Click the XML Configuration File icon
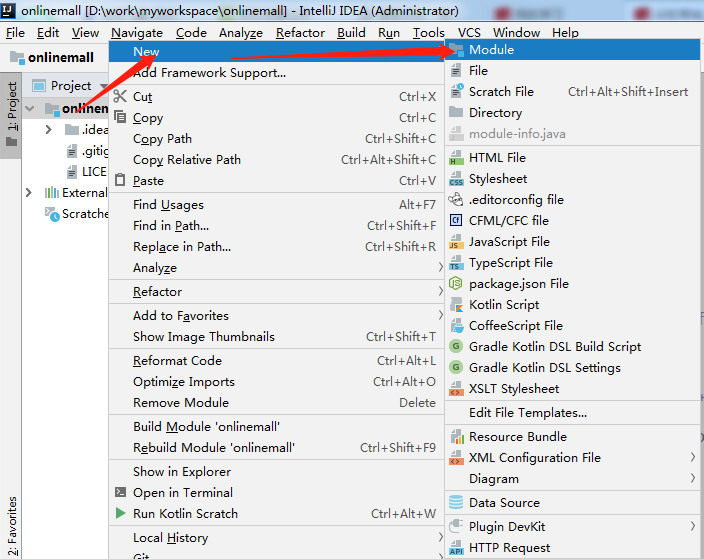The width and height of the screenshot is (704, 559). (x=456, y=458)
